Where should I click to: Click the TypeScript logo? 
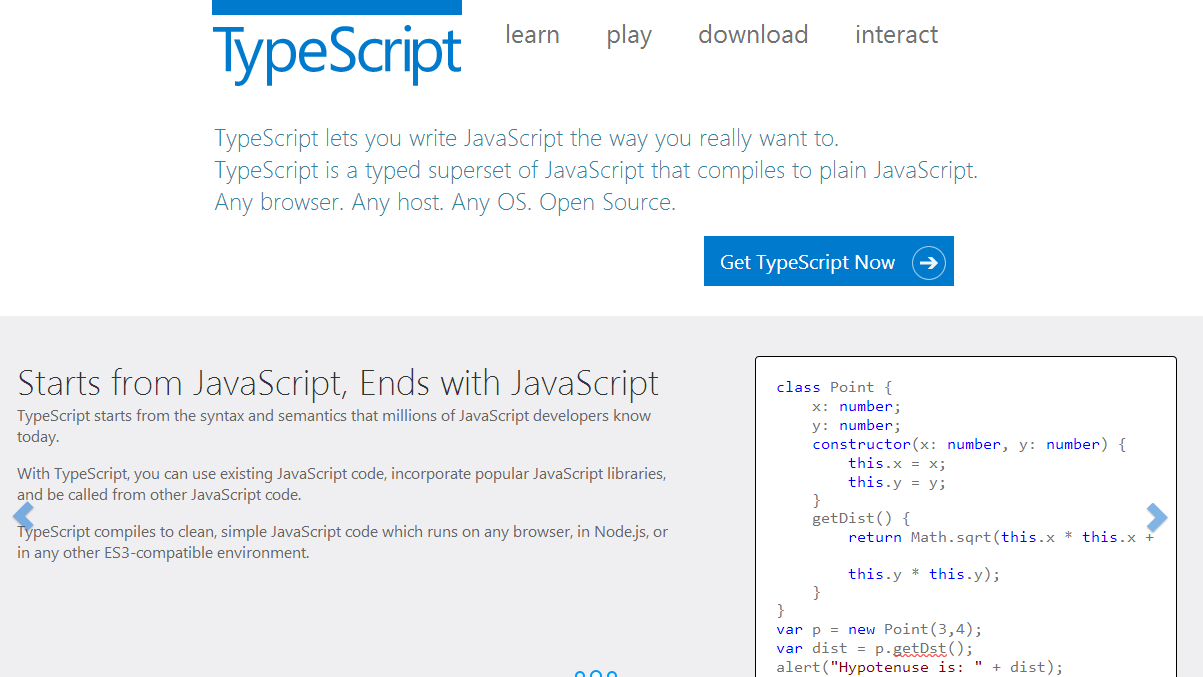click(337, 43)
